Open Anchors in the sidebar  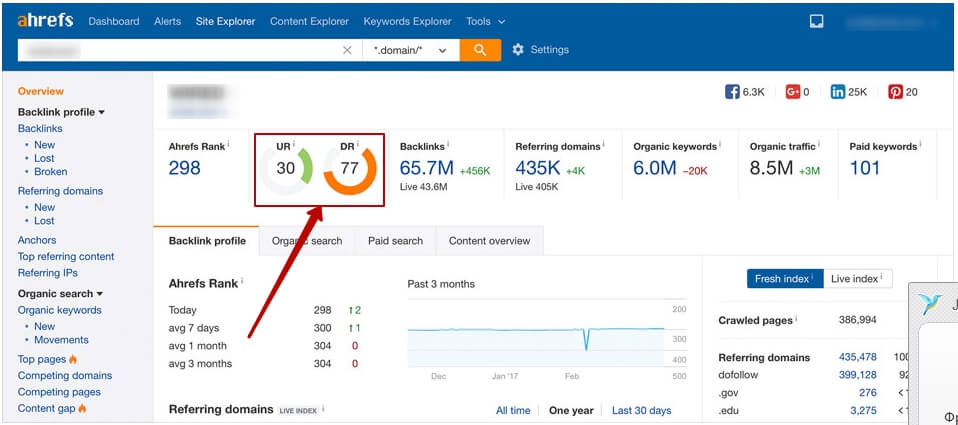pos(37,241)
